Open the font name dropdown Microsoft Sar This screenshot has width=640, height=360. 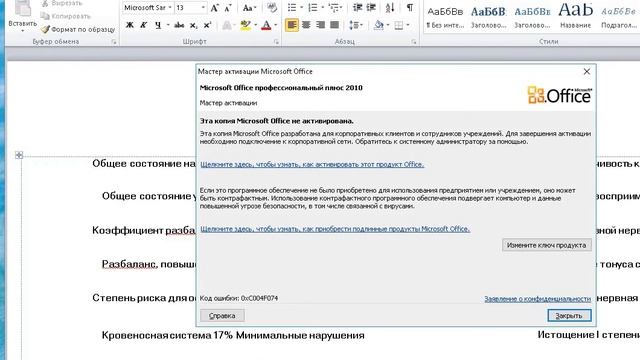pos(170,8)
